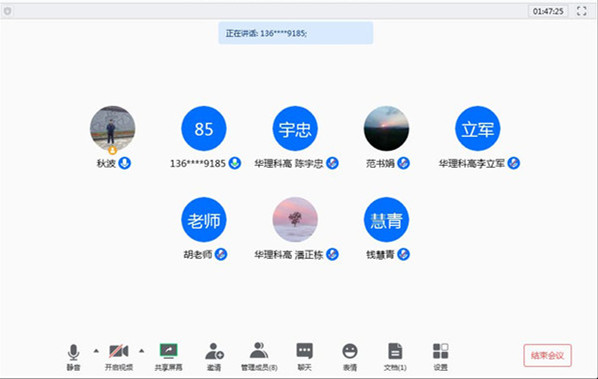Click muted mic icon beside 华理科高 潘正栋
This screenshot has height=379, width=598.
click(x=332, y=254)
